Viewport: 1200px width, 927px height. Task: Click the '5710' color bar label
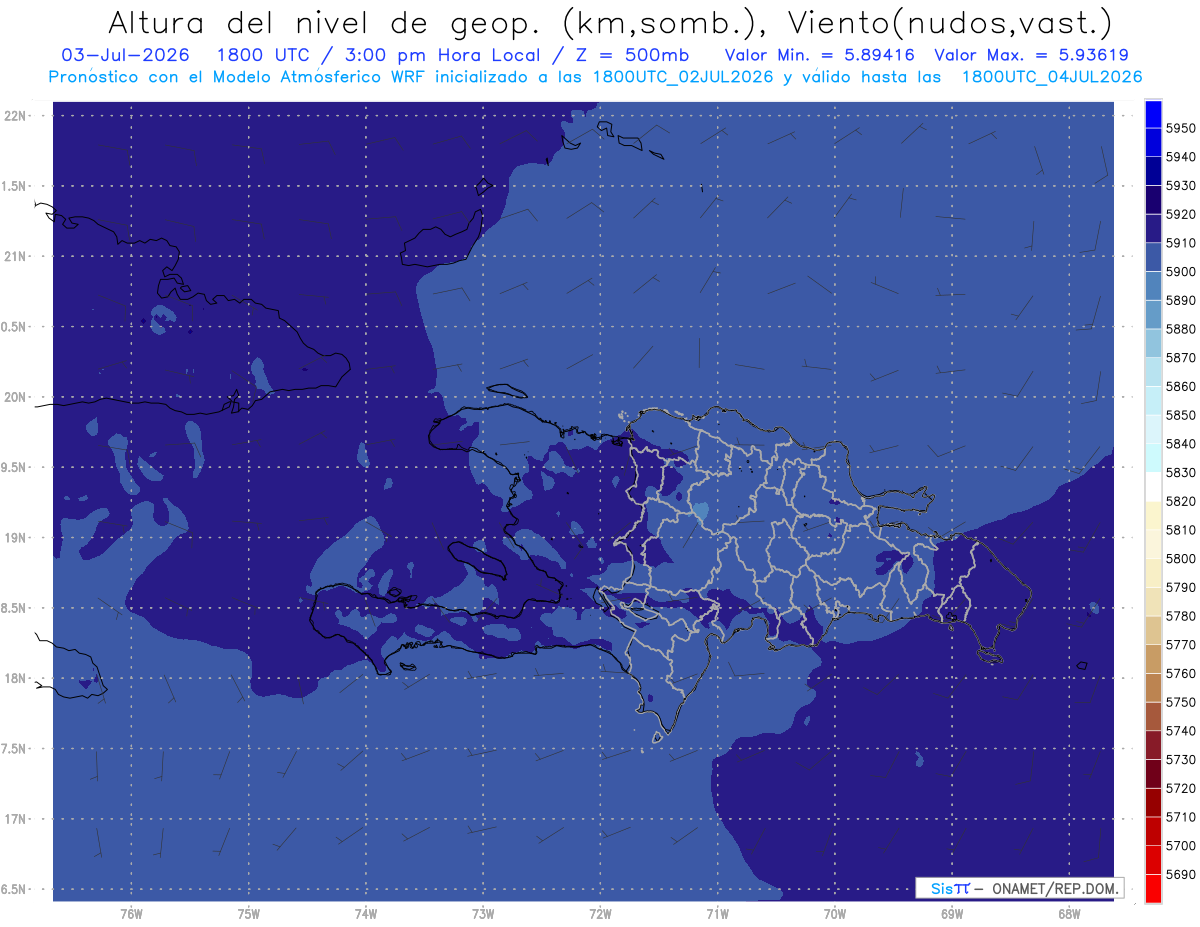(1180, 817)
